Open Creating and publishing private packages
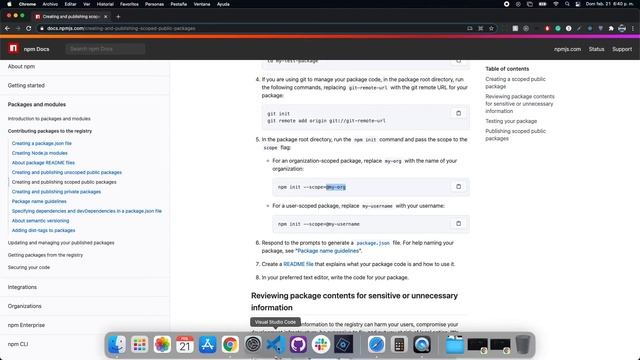This screenshot has height=360, width=640. pyautogui.click(x=56, y=192)
